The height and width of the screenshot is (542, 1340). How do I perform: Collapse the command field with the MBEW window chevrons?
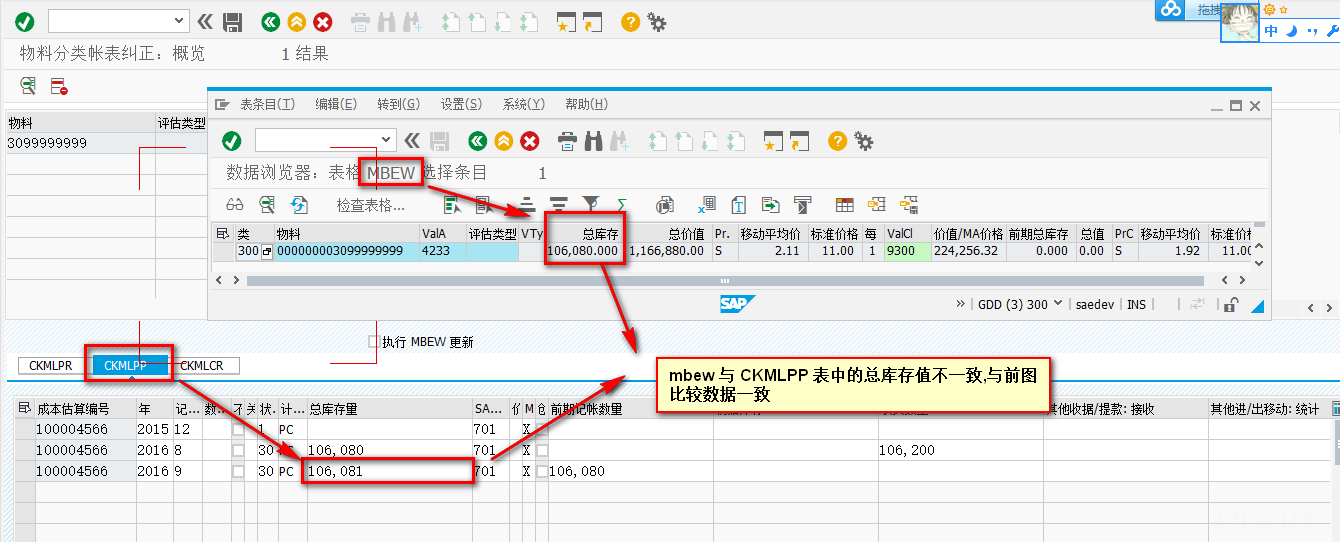coord(412,141)
